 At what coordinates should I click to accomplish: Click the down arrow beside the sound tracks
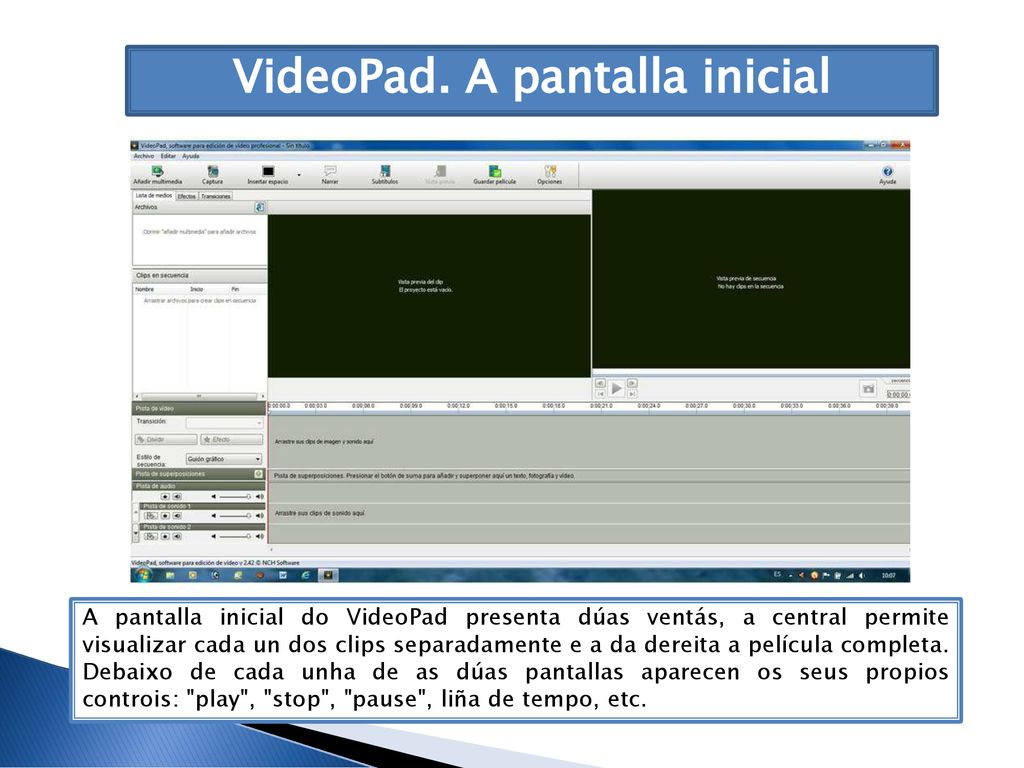(136, 533)
